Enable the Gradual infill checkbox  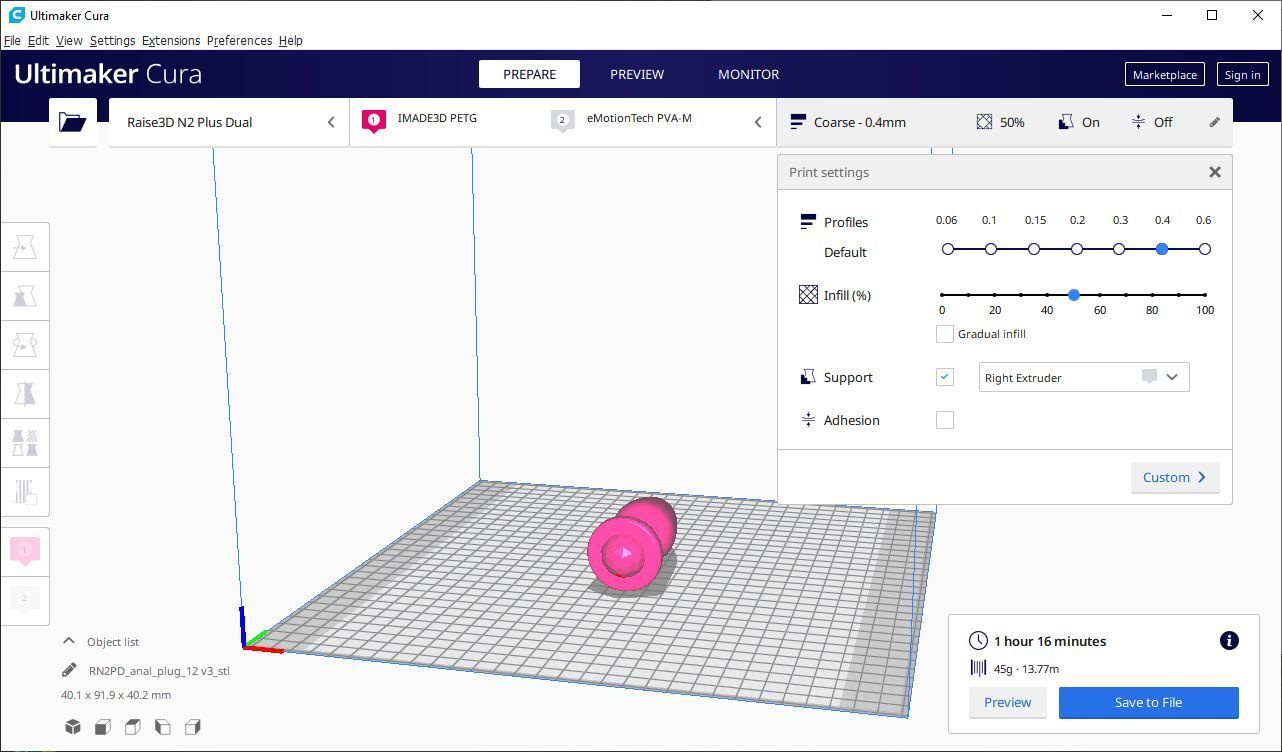point(945,334)
